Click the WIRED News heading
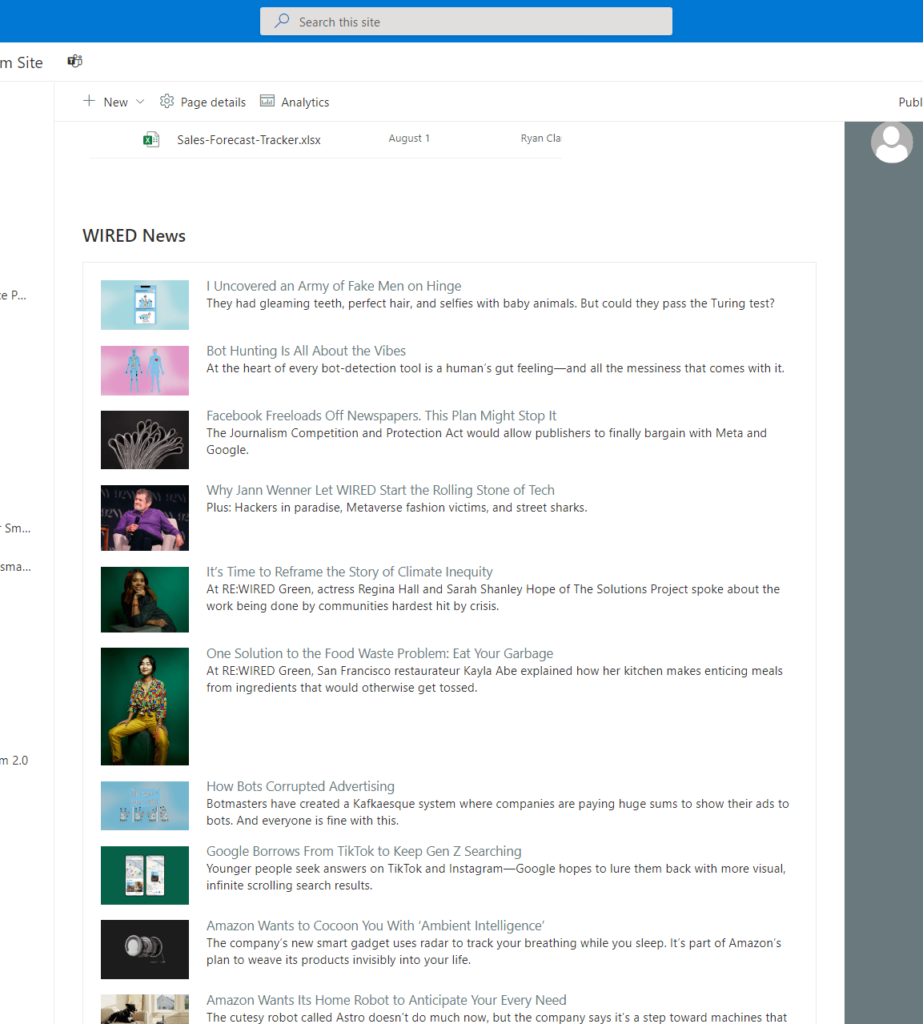The width and height of the screenshot is (923, 1024). point(134,236)
